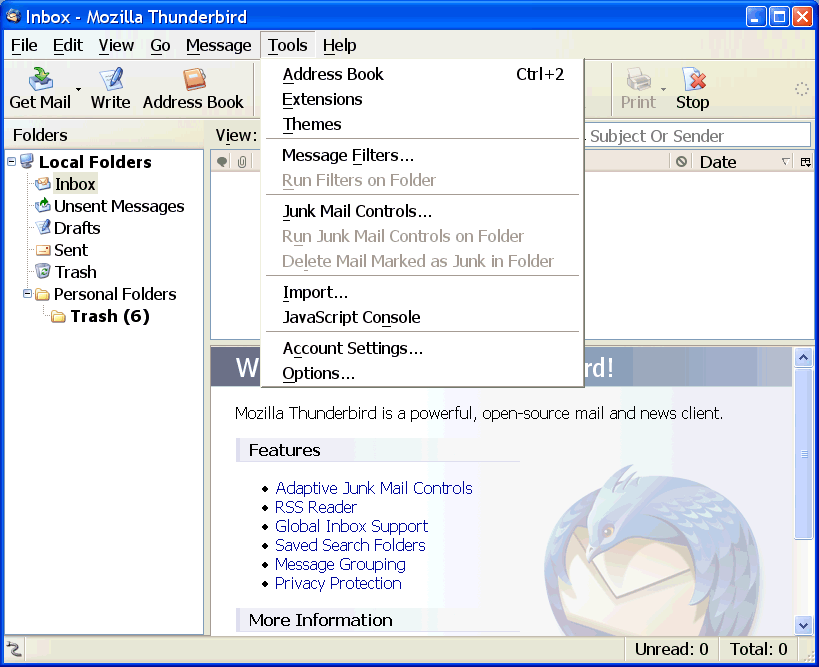Open Message Filters from Tools menu
This screenshot has width=819, height=667.
422,155
